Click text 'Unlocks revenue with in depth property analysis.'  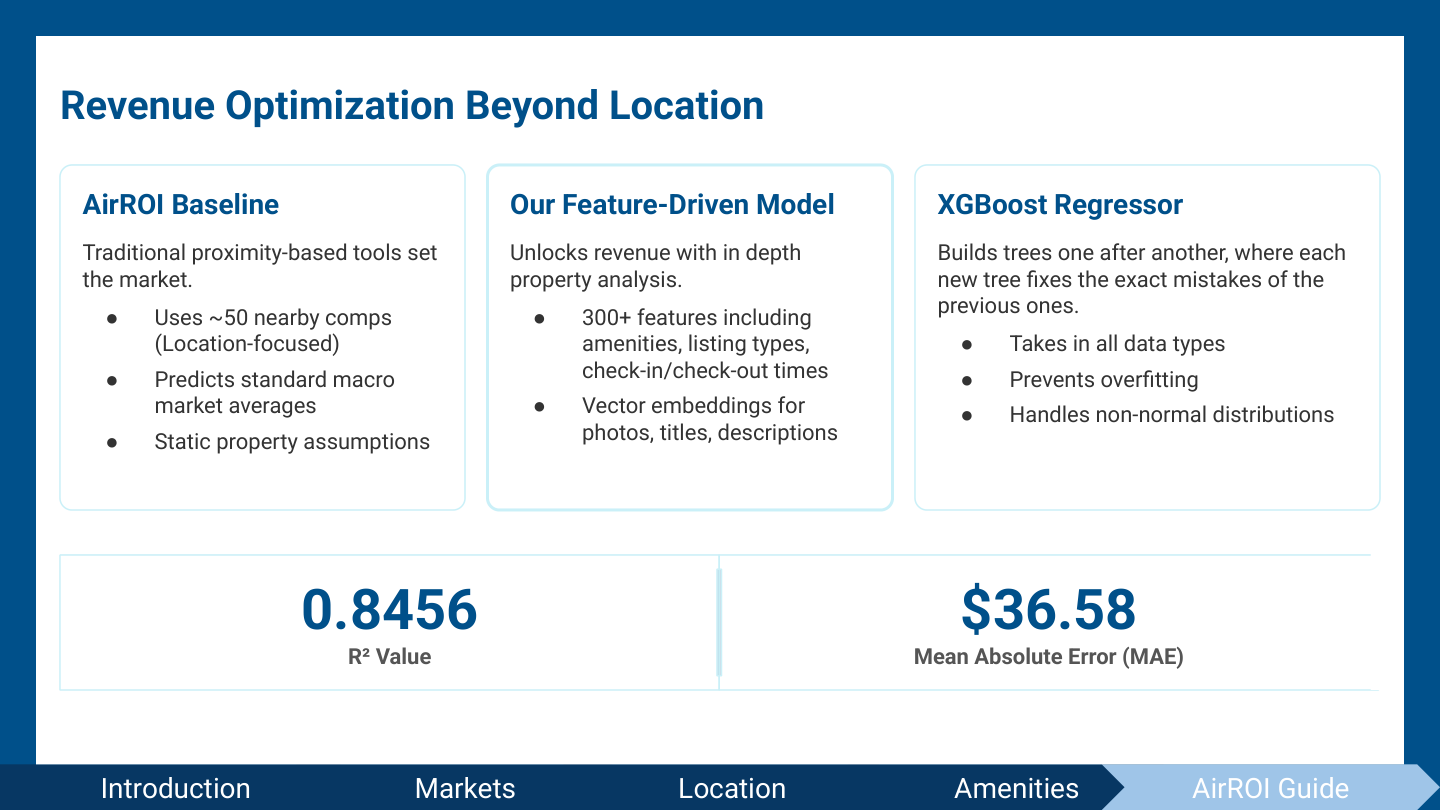pos(655,266)
